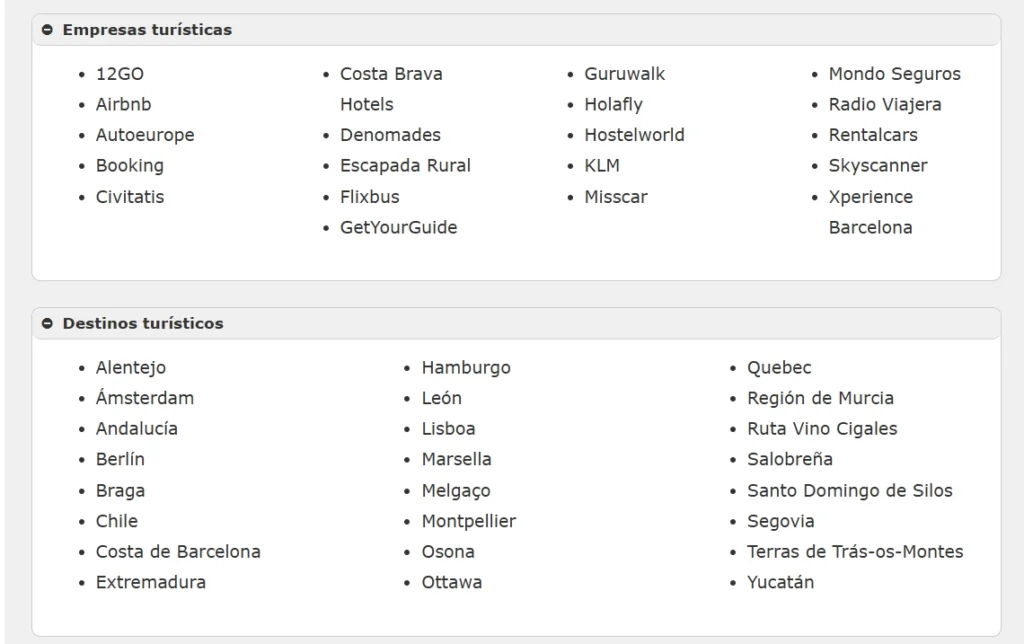Visit the Región de Murcia link
The height and width of the screenshot is (644, 1024).
point(820,398)
